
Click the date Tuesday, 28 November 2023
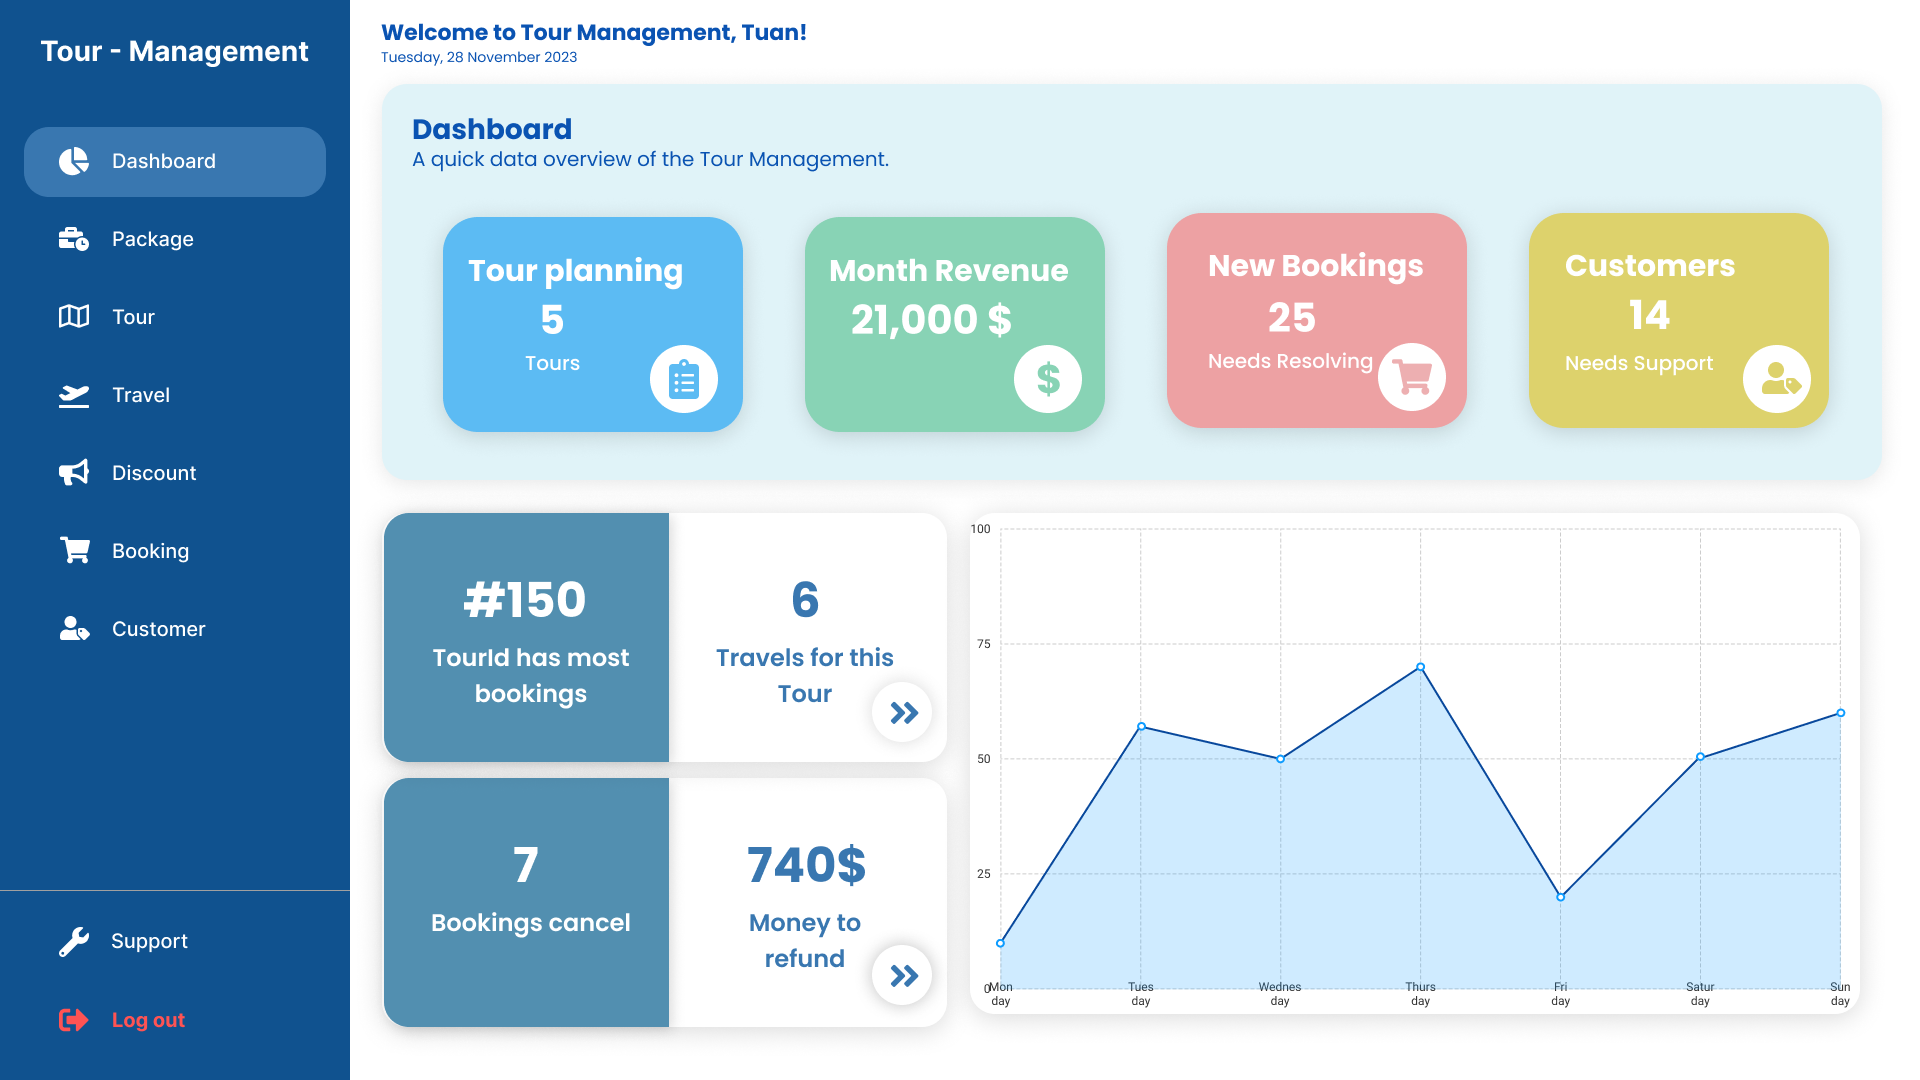[x=479, y=57]
